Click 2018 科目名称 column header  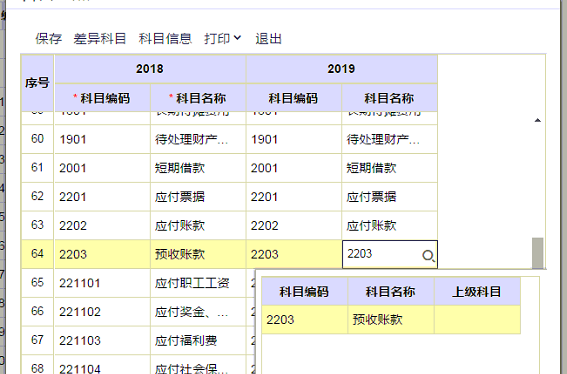[x=198, y=98]
